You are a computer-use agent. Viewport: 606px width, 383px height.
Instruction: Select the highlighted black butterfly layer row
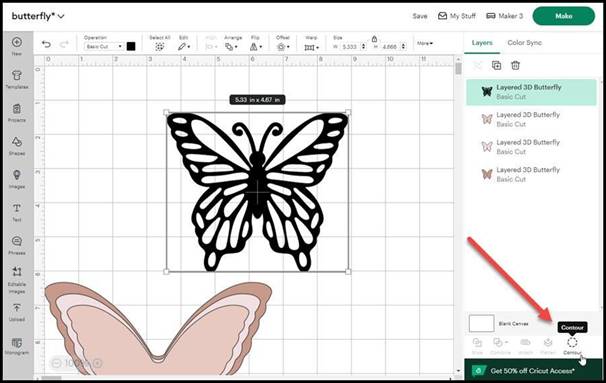531,92
